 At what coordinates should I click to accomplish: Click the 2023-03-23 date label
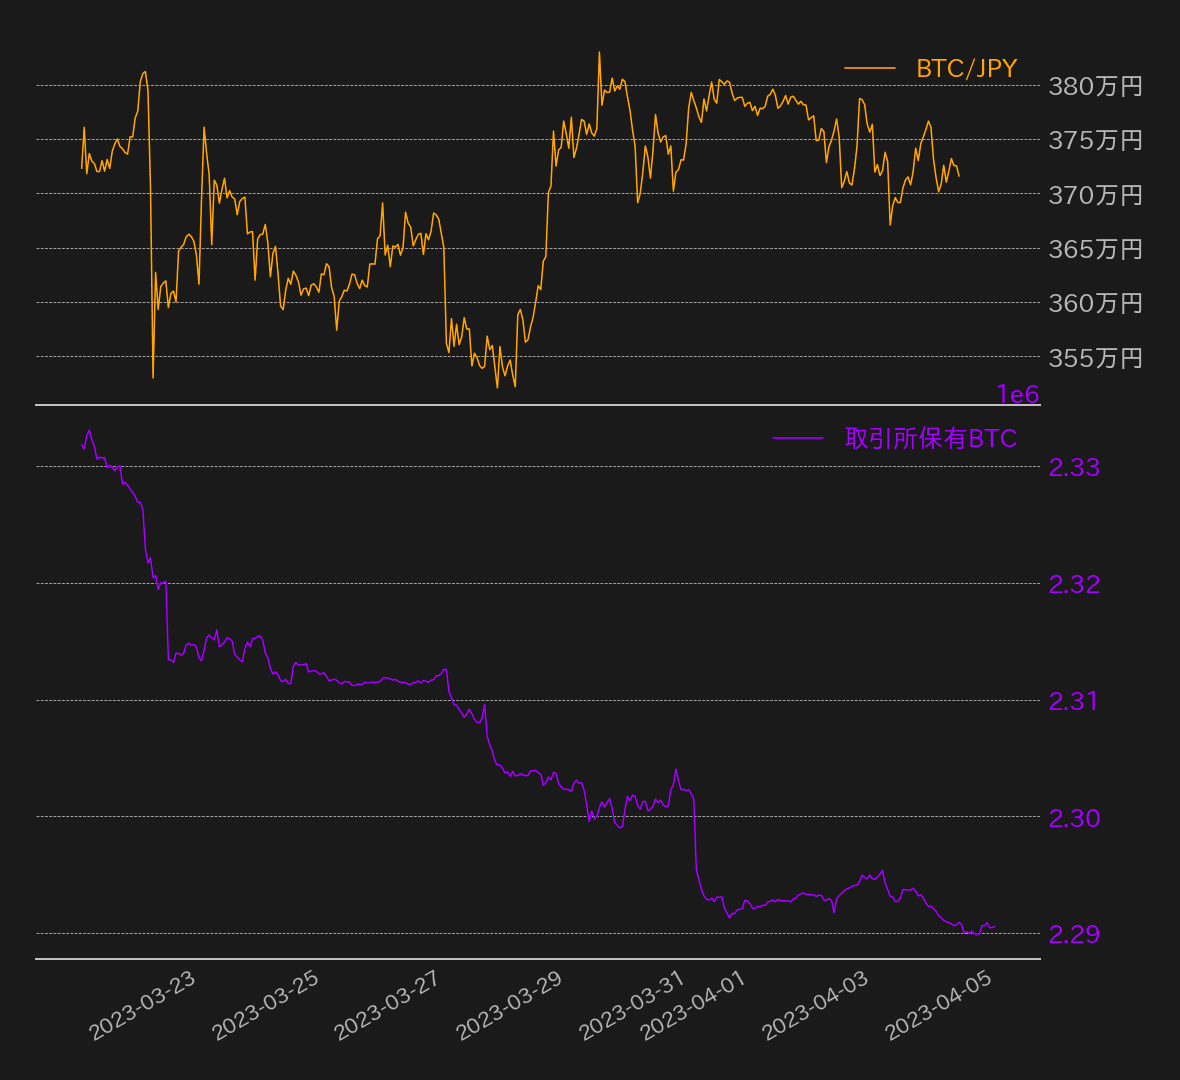(142, 1006)
